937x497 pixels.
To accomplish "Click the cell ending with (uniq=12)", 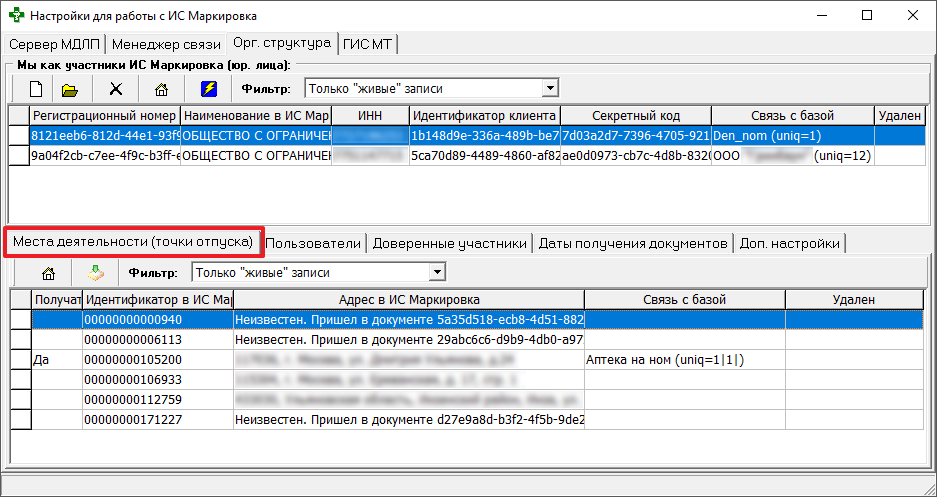I will [x=793, y=156].
